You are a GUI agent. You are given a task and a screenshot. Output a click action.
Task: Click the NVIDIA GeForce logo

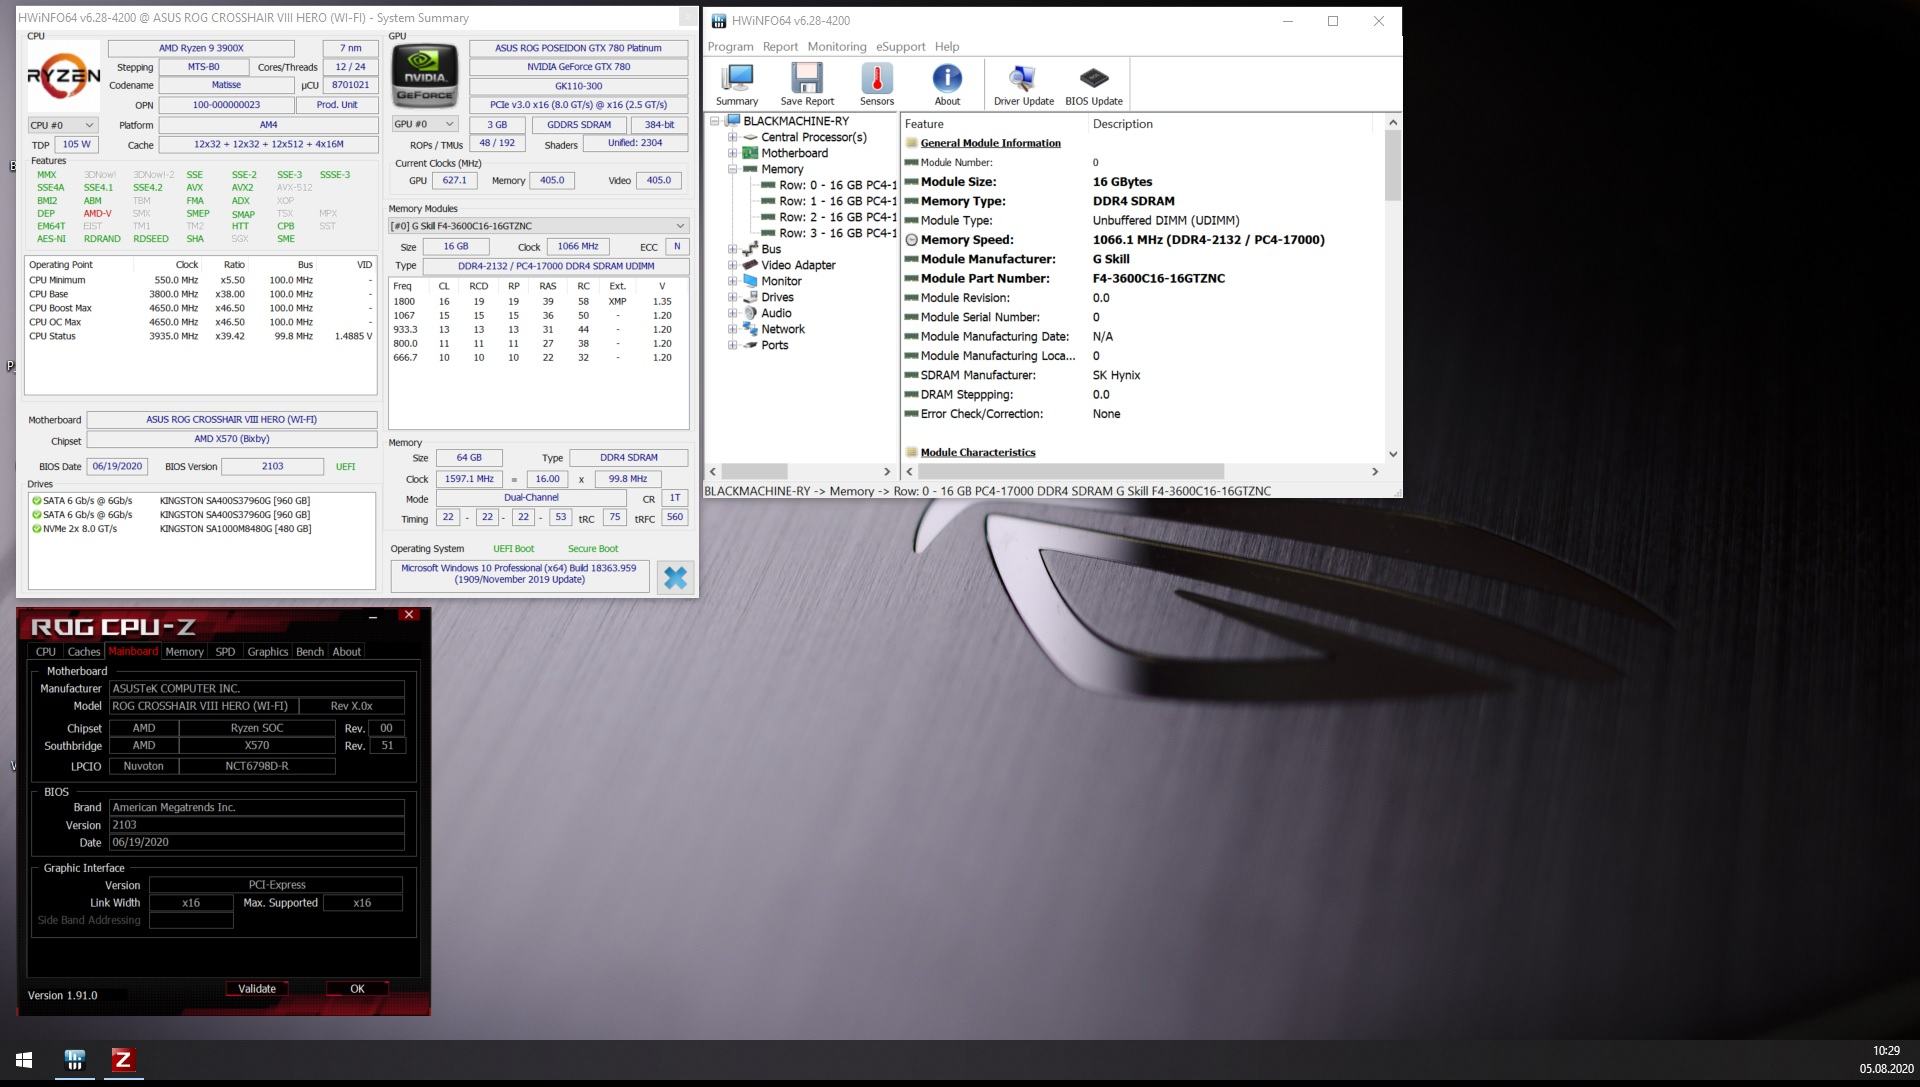424,76
